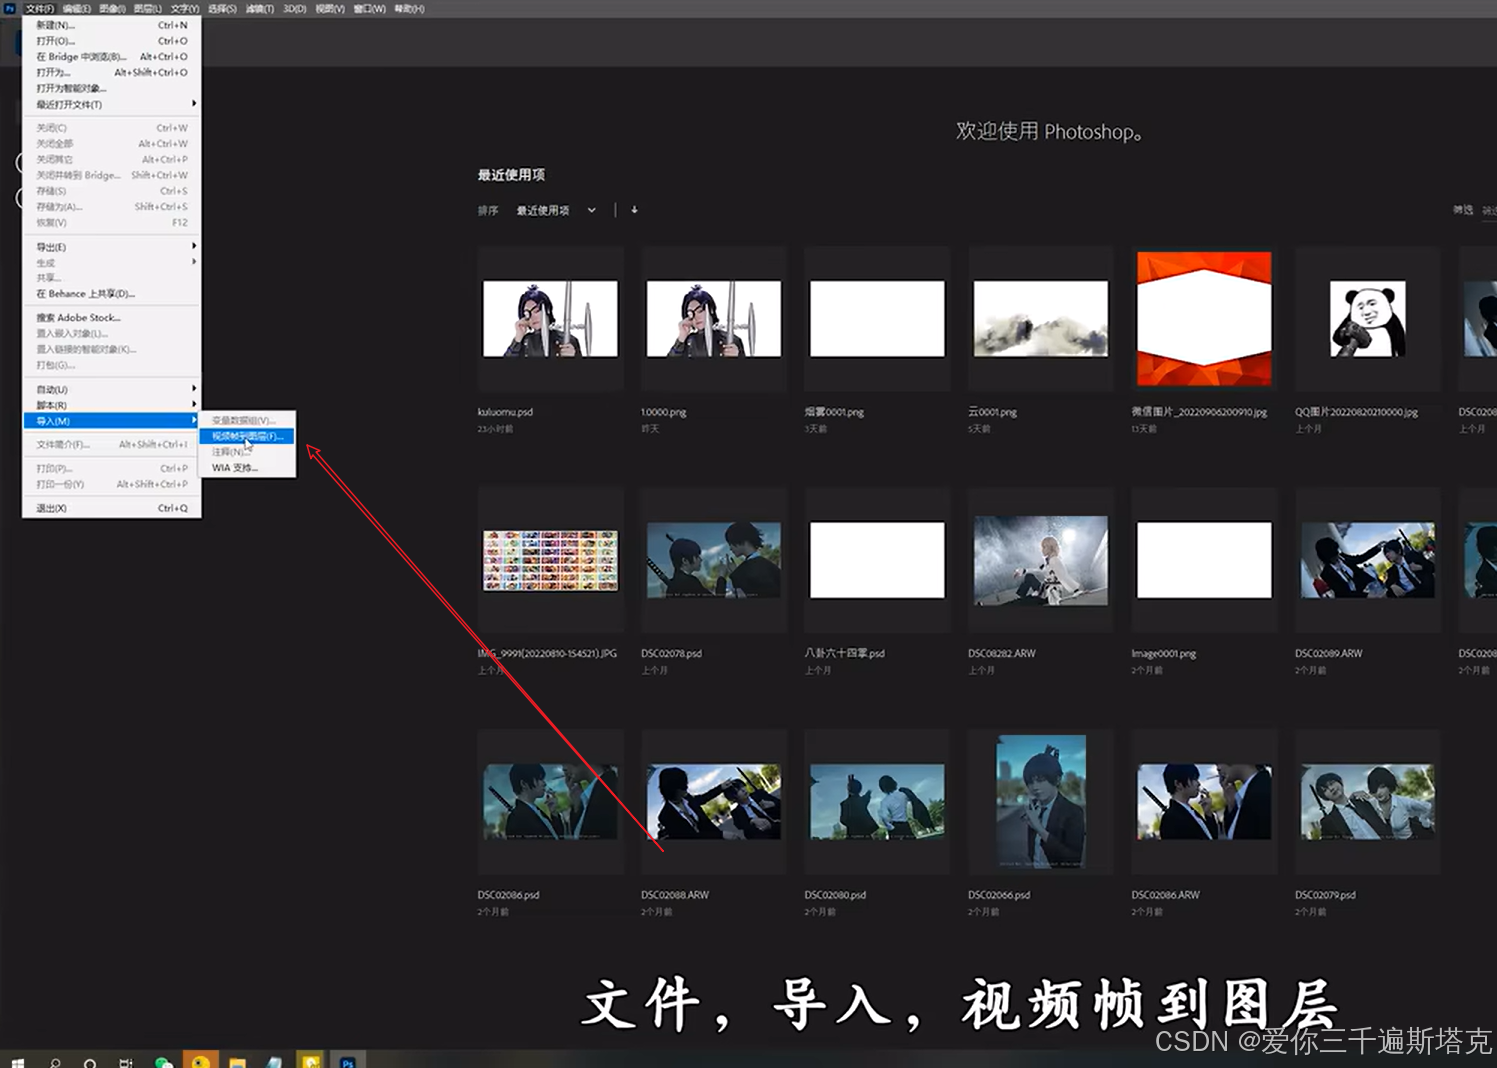Open the kuluomu.psd thumbnail

[x=550, y=318]
